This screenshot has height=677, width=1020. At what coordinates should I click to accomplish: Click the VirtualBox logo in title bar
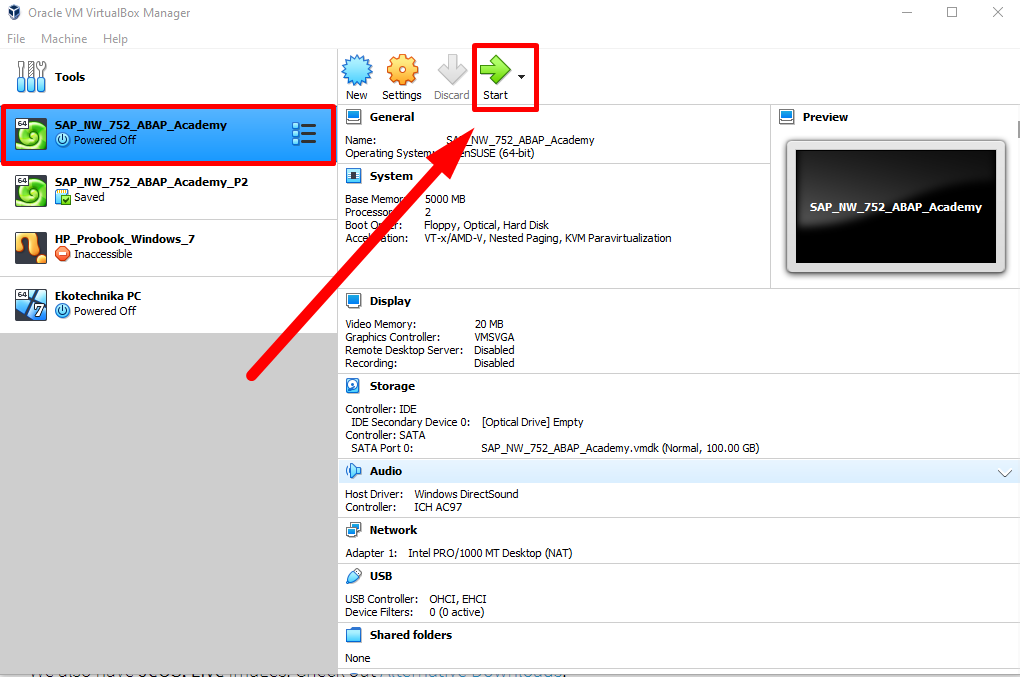(x=14, y=12)
